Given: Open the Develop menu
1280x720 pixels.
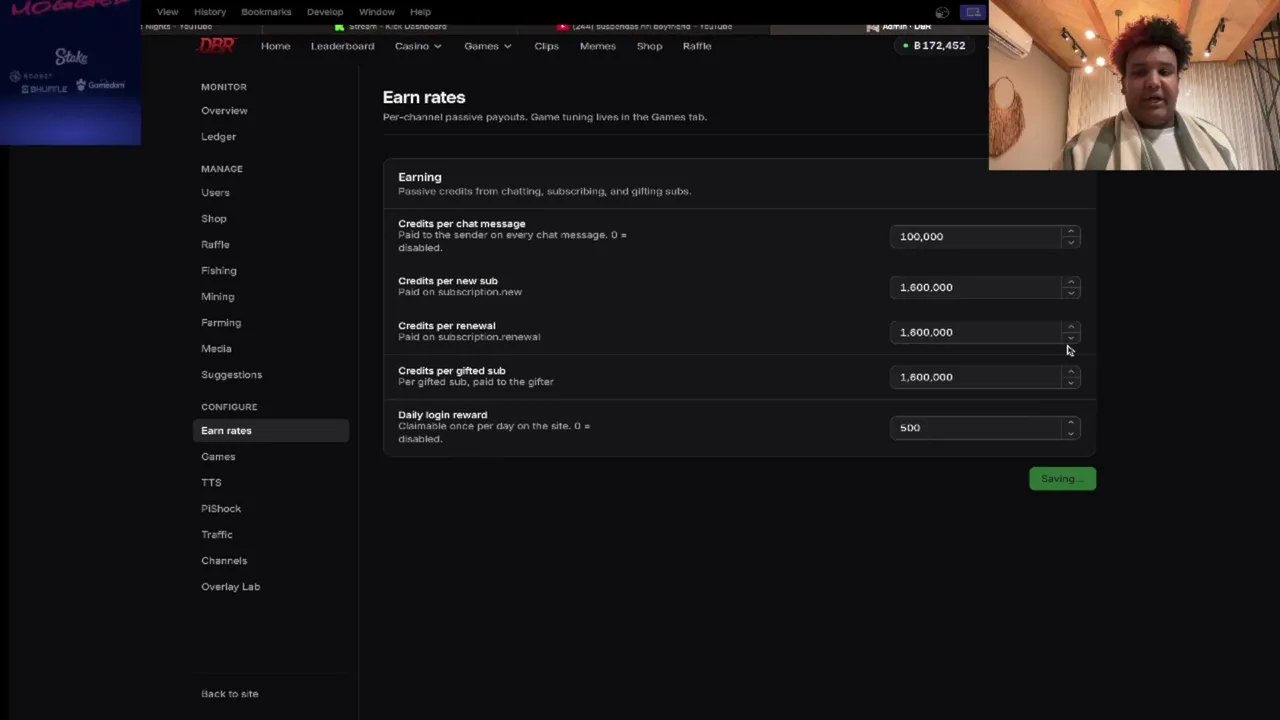Looking at the screenshot, I should pyautogui.click(x=325, y=12).
